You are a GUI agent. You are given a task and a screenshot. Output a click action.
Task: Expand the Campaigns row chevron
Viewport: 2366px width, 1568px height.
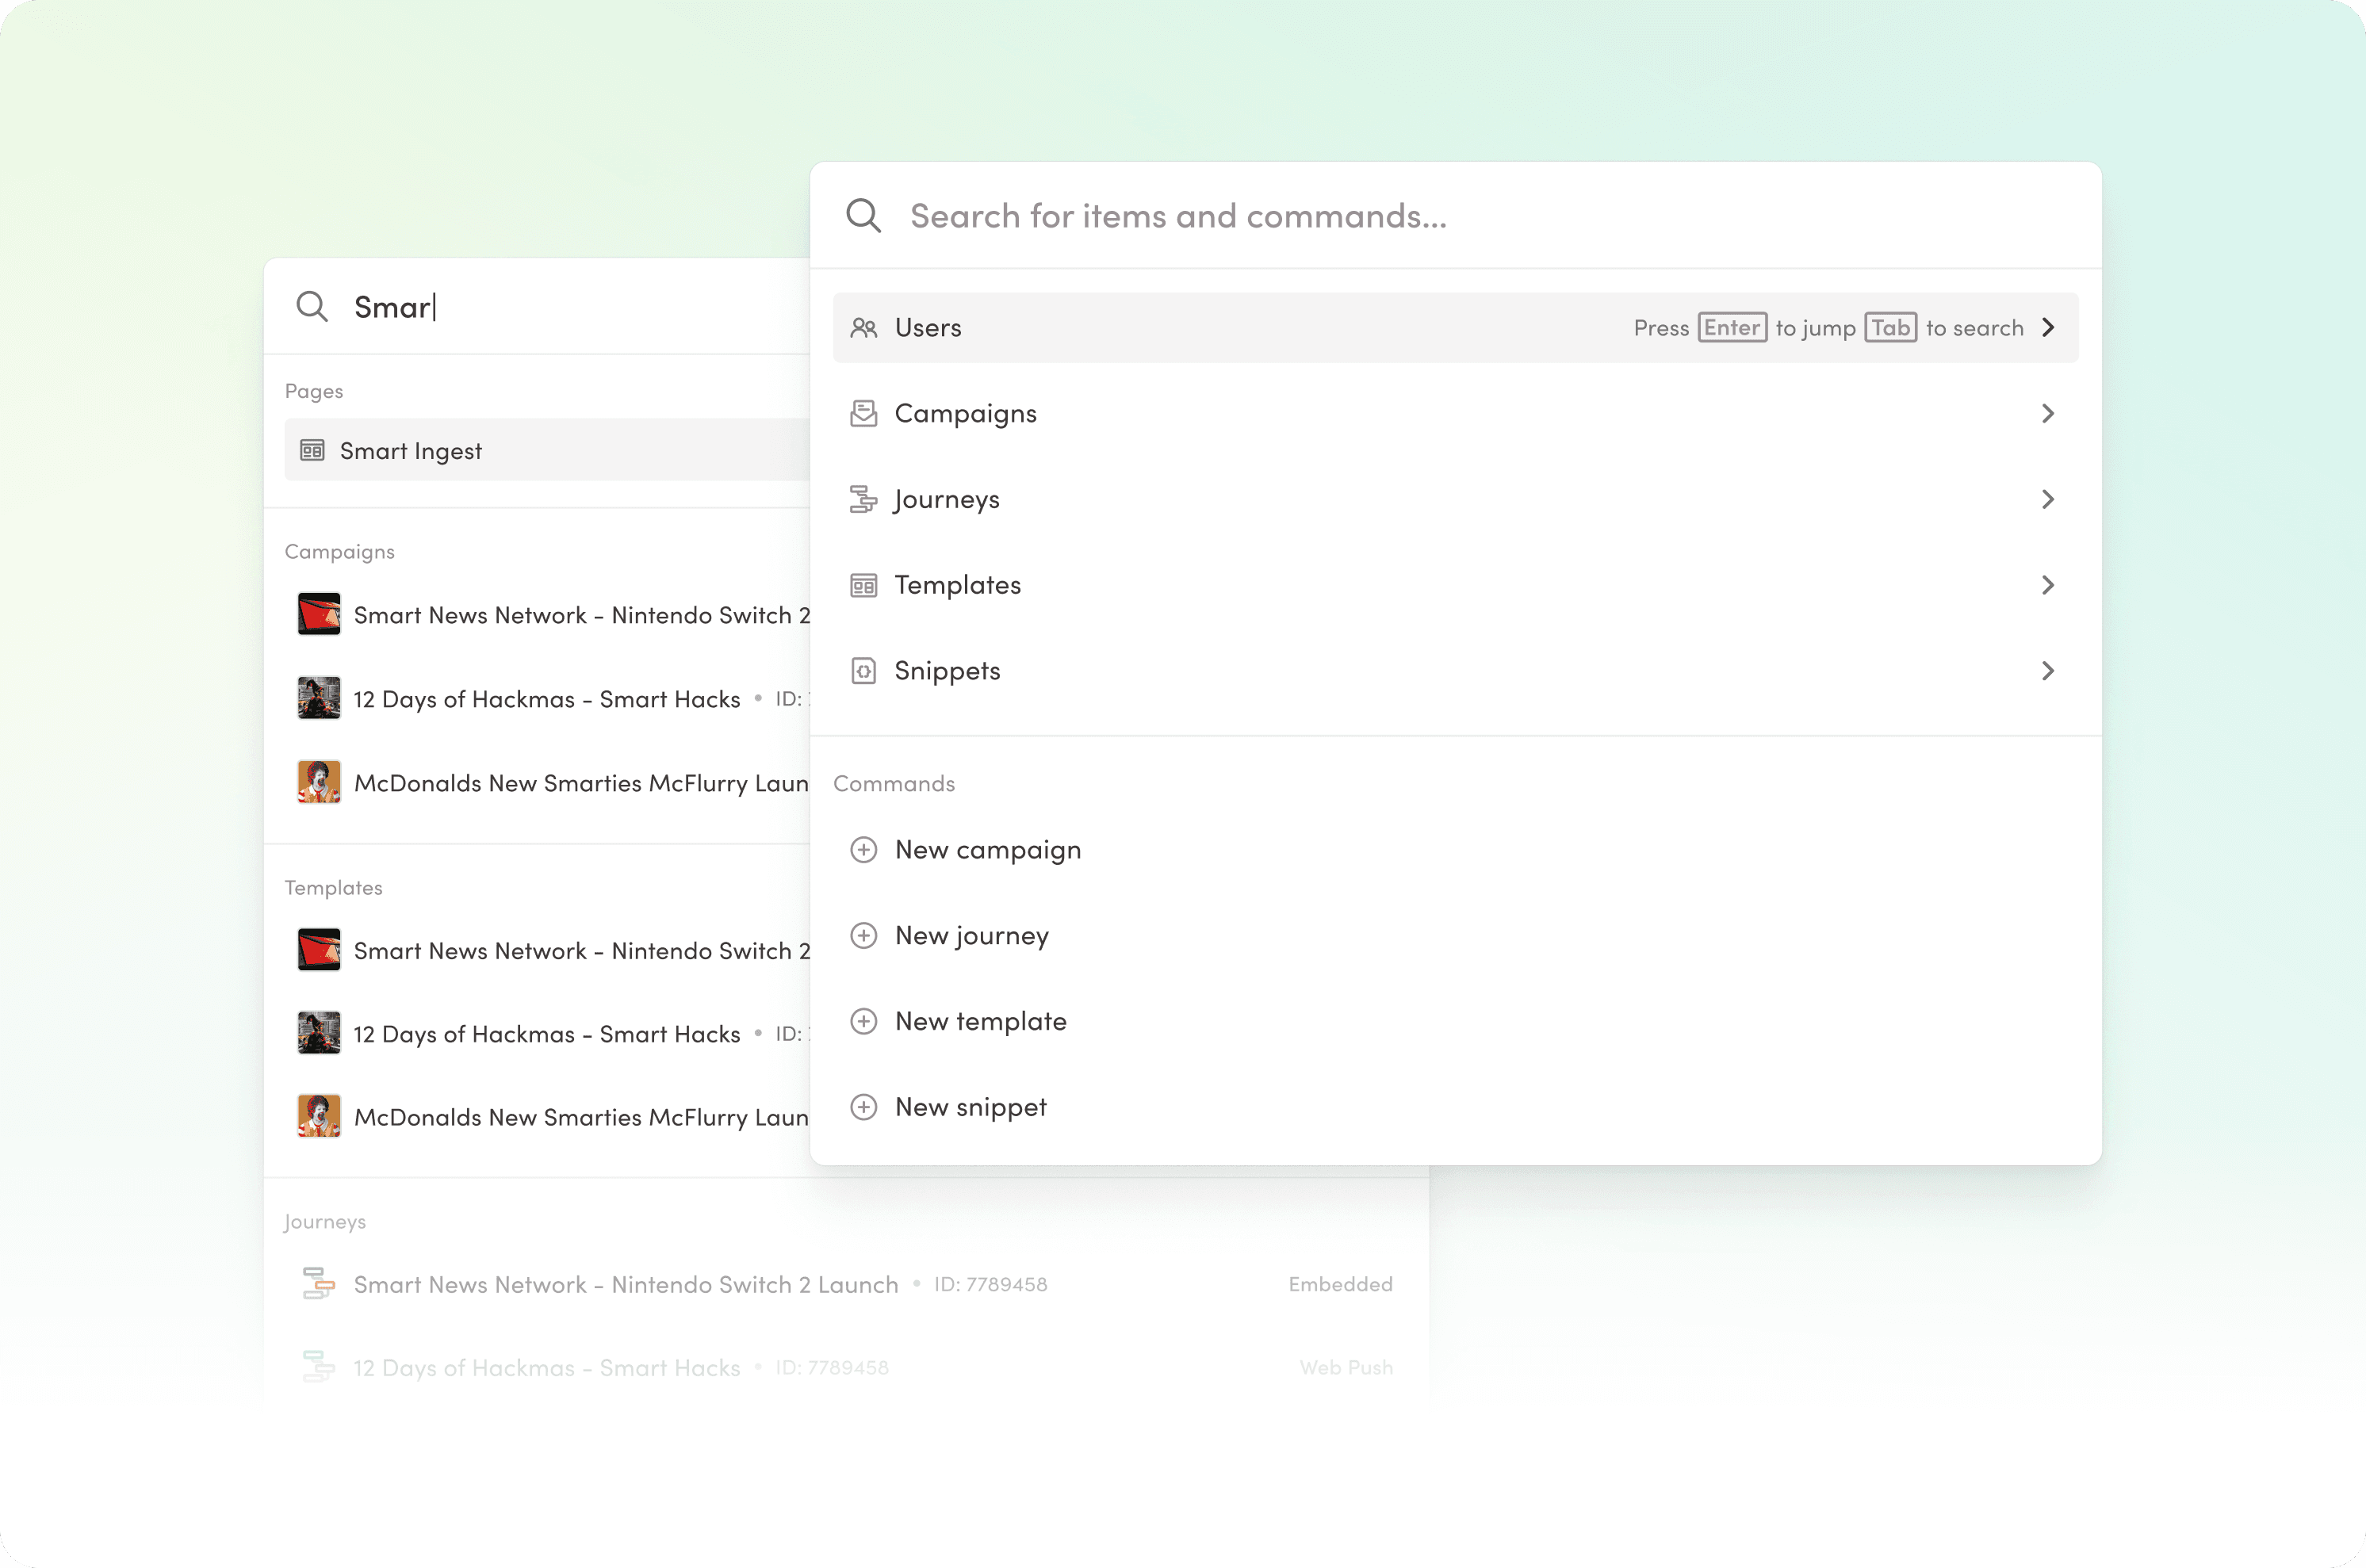pyautogui.click(x=2047, y=414)
